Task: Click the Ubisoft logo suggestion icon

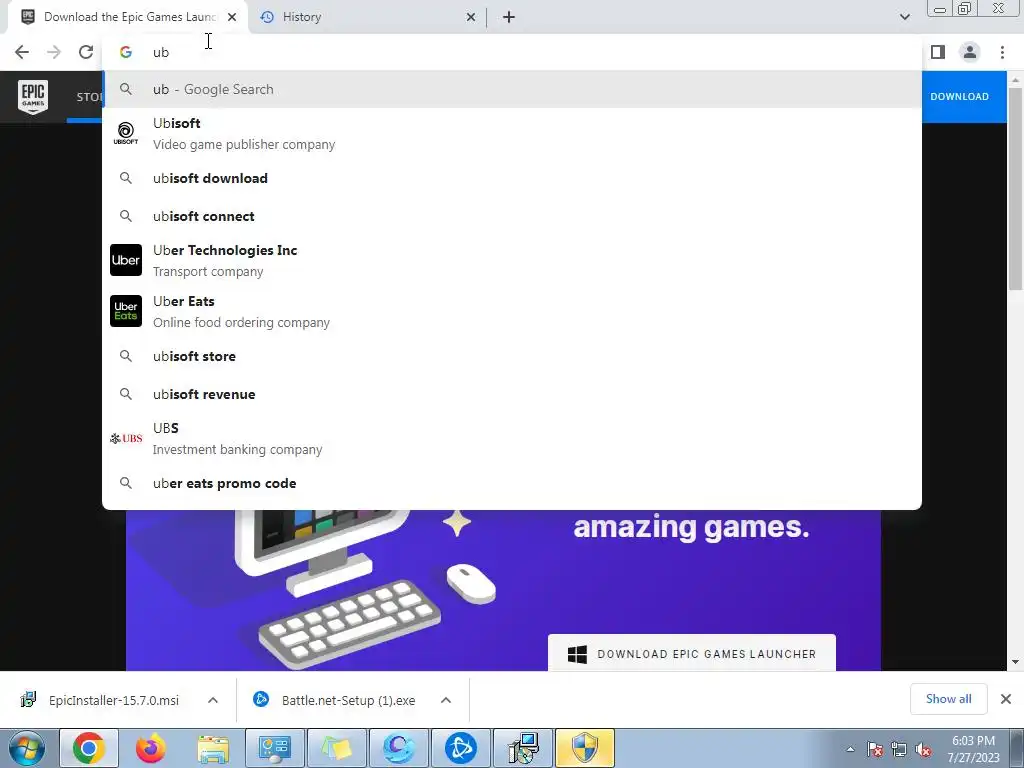Action: [126, 133]
